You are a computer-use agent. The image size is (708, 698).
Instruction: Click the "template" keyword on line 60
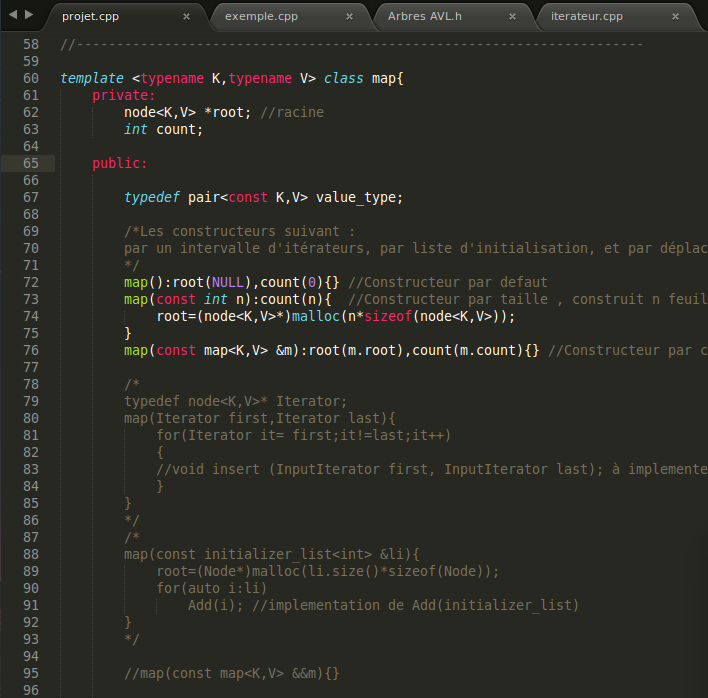92,78
